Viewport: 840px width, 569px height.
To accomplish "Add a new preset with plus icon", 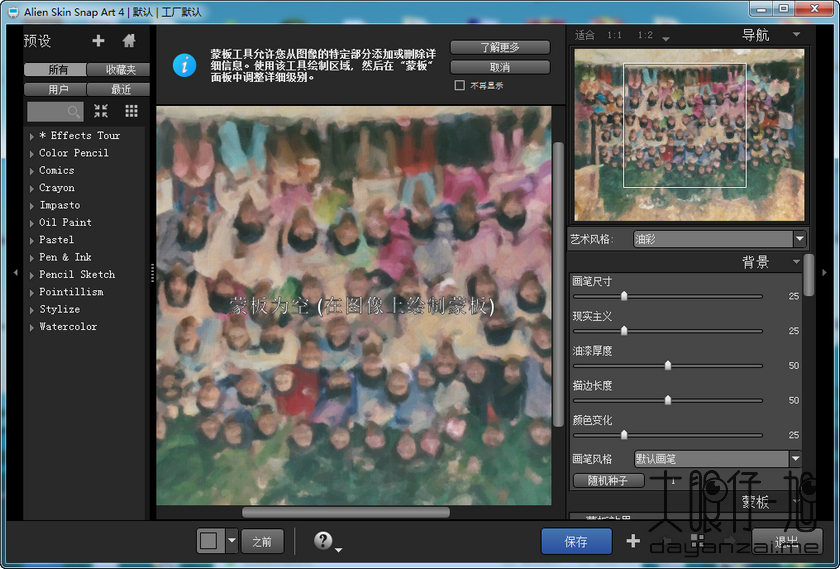I will [98, 41].
